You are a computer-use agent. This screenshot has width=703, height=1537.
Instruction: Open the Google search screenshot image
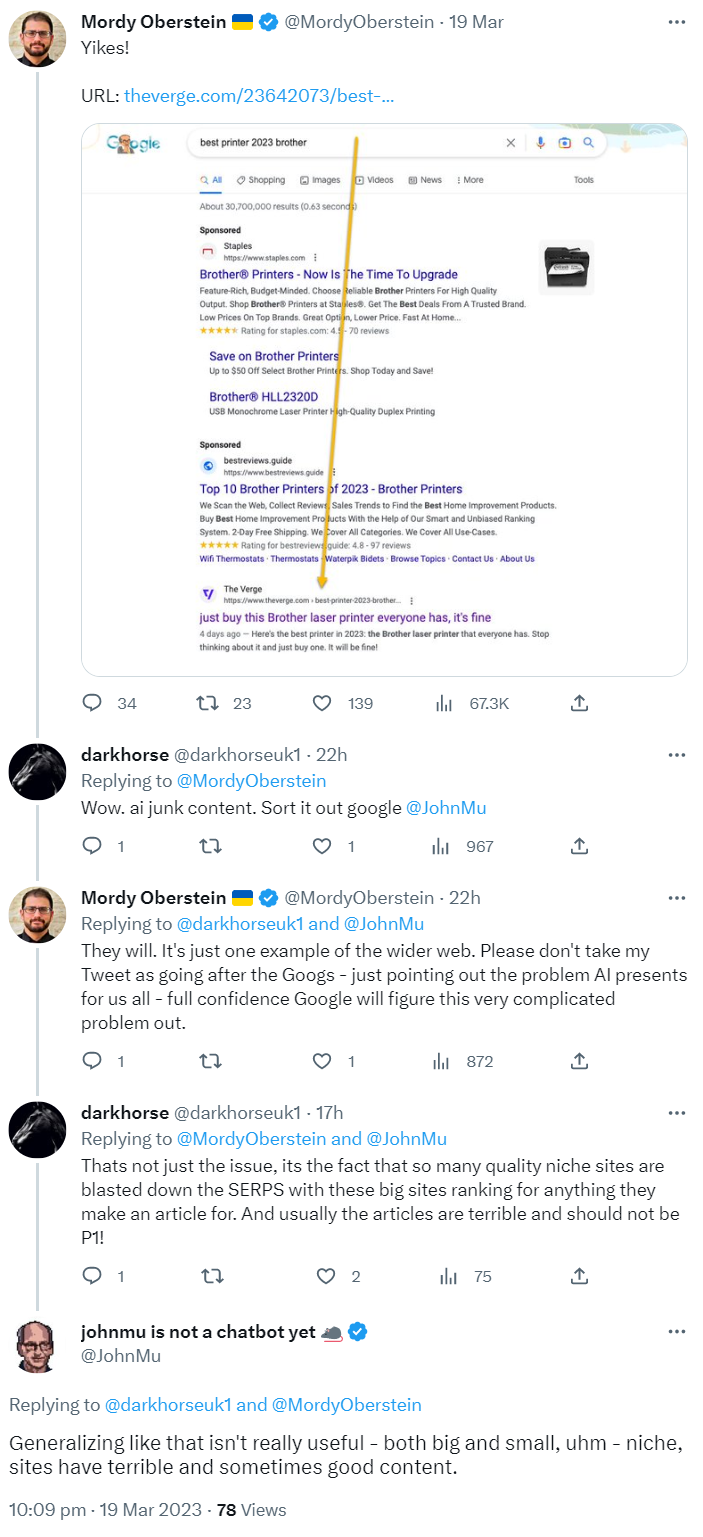[384, 400]
